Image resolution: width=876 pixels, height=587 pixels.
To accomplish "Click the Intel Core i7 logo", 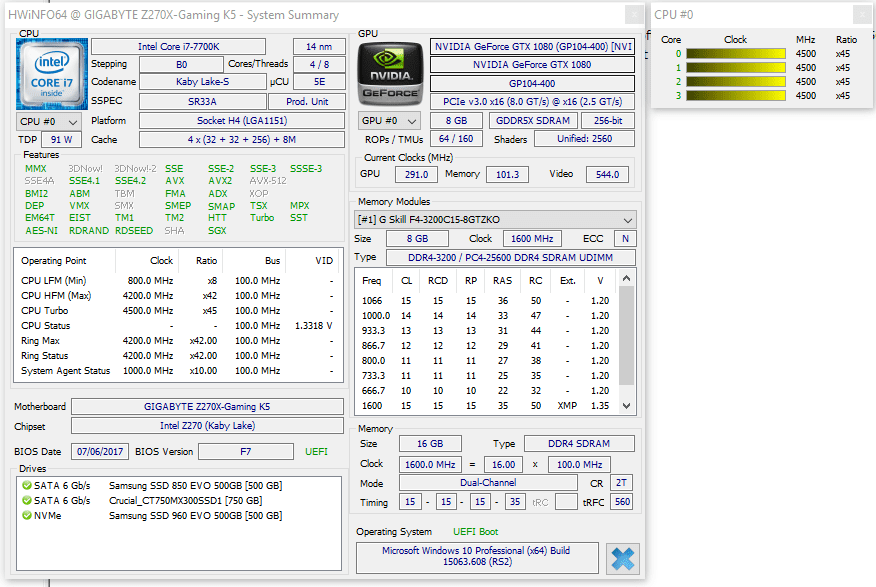I will point(52,74).
